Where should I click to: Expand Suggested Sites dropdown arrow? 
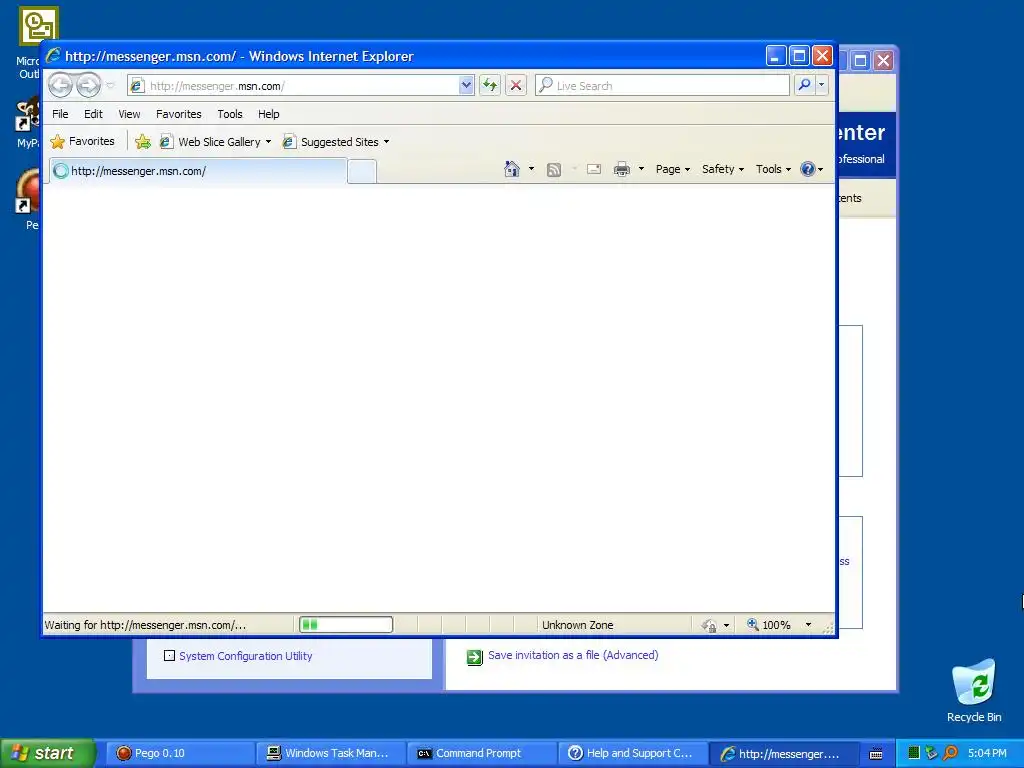[x=386, y=142]
